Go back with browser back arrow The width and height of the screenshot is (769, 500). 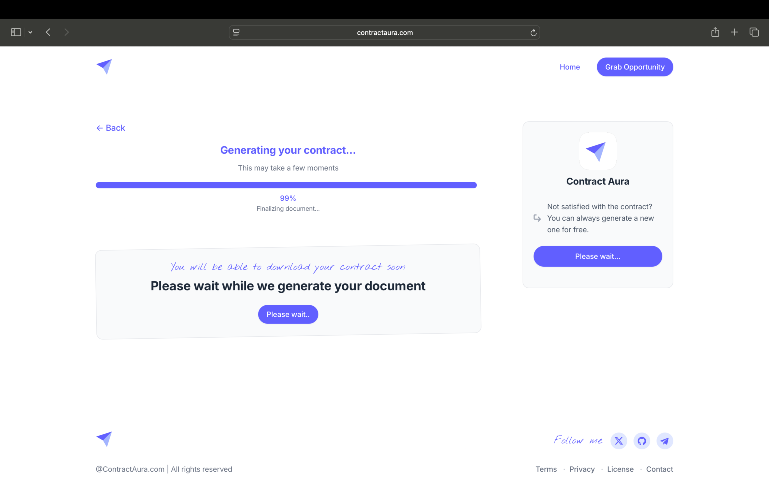point(48,32)
